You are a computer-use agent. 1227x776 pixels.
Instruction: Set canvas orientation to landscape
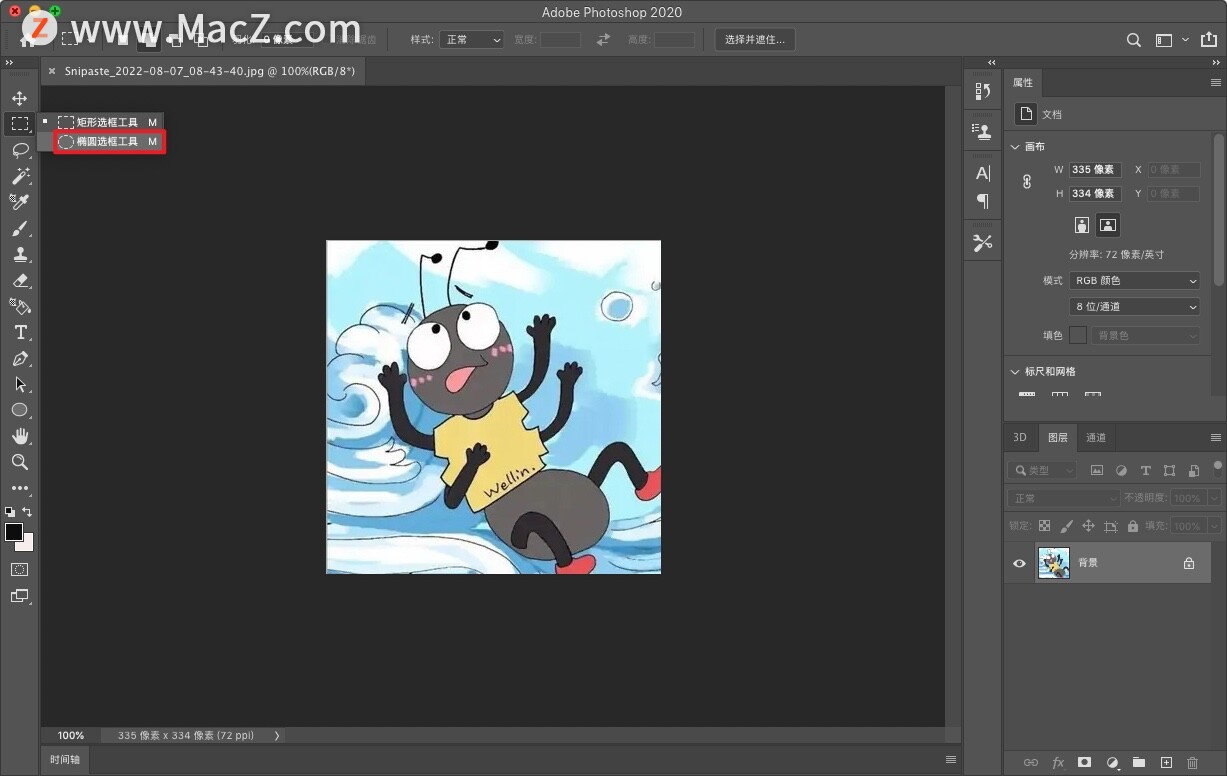coord(1107,225)
